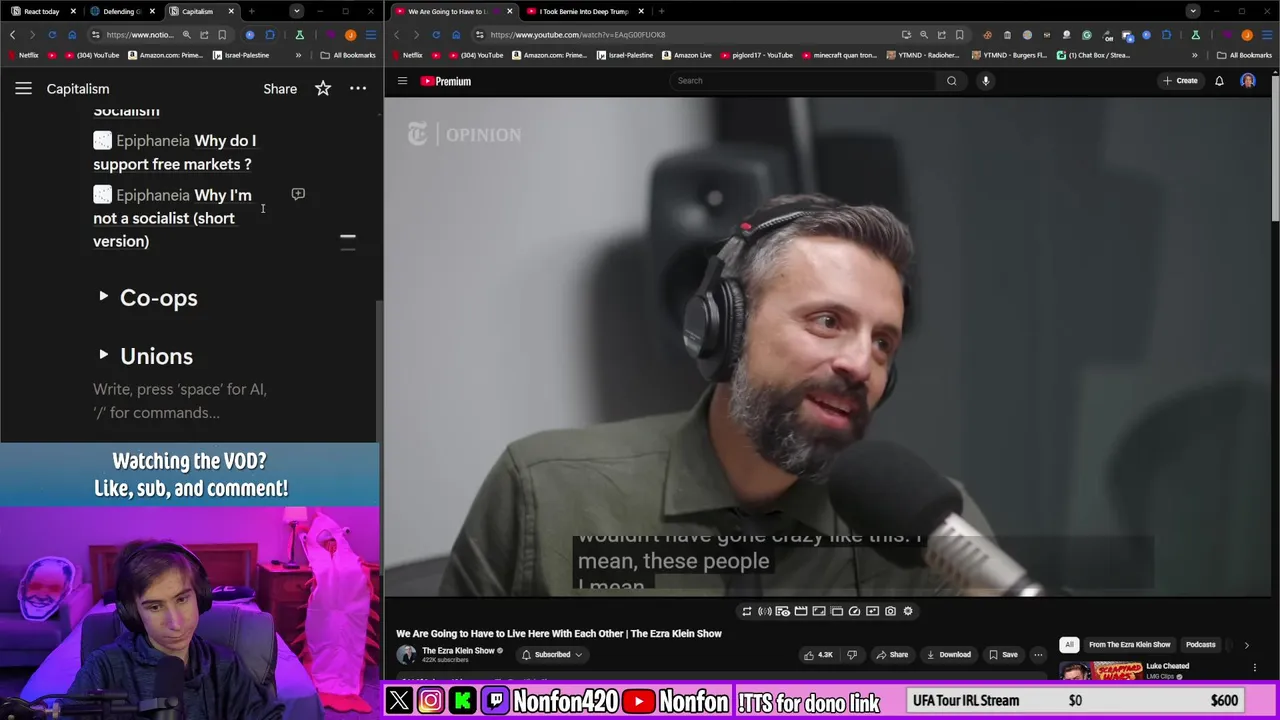The width and height of the screenshot is (1280, 720).
Task: Open the YouTube account avatar menu
Action: point(1248,81)
